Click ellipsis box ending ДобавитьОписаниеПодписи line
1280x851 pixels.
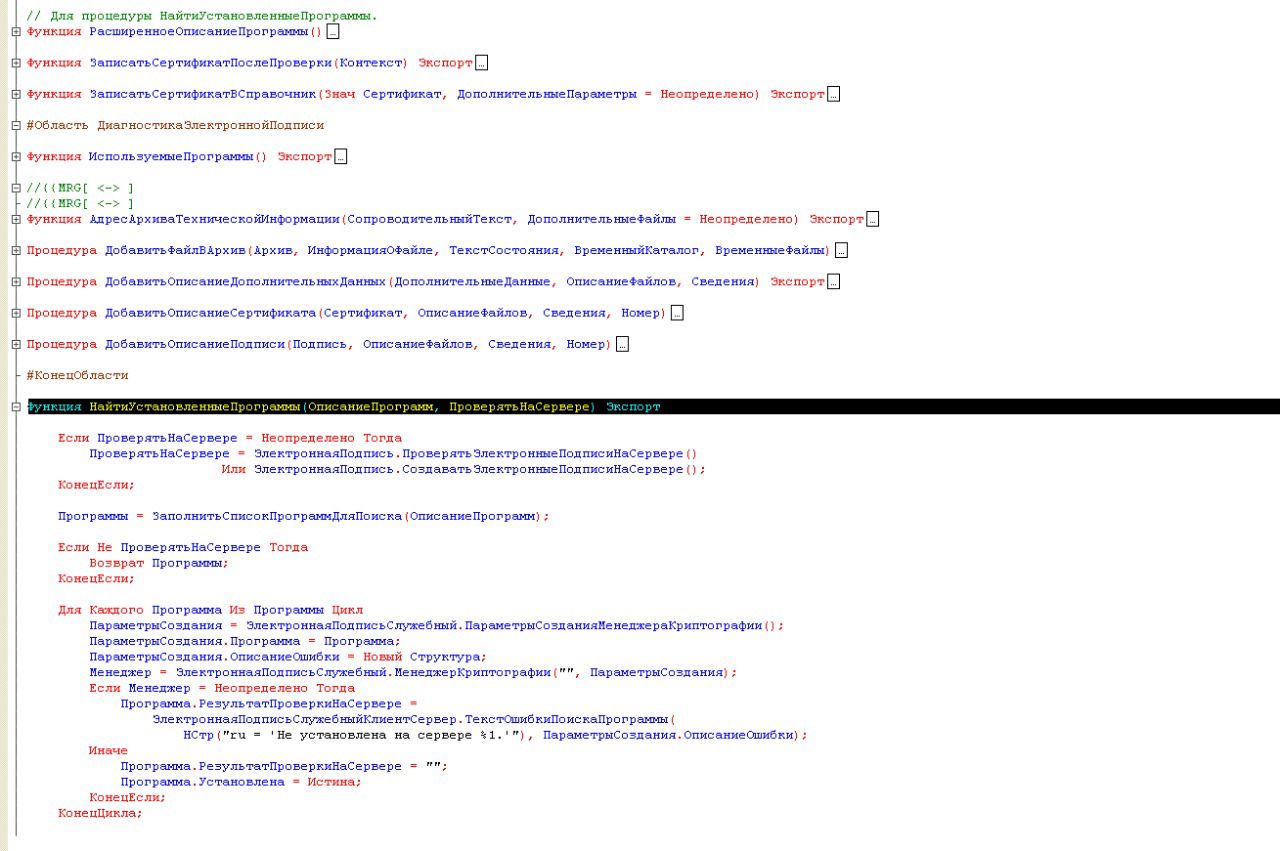(x=622, y=344)
